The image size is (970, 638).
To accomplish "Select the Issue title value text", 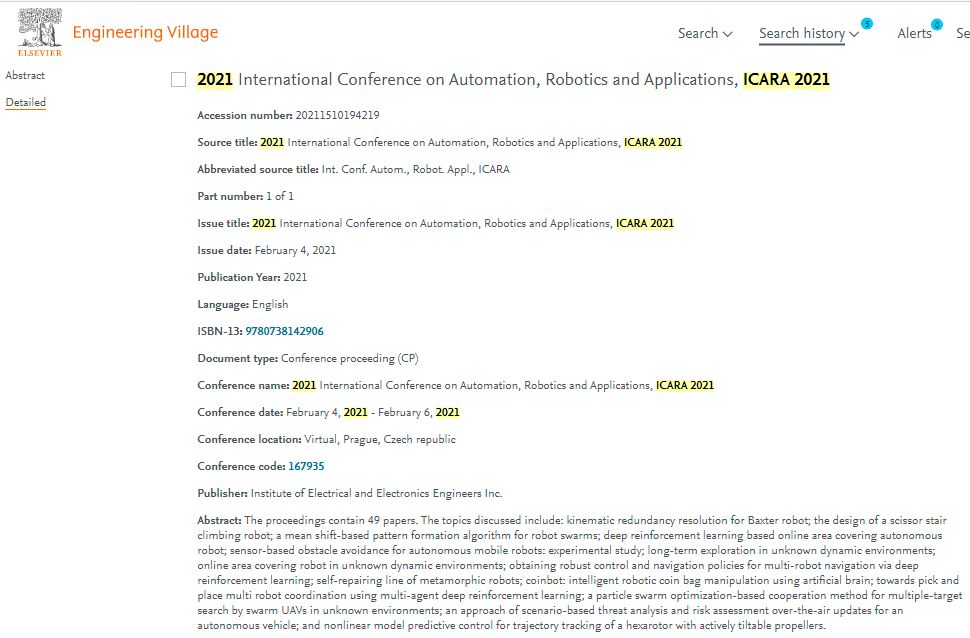I will [463, 223].
